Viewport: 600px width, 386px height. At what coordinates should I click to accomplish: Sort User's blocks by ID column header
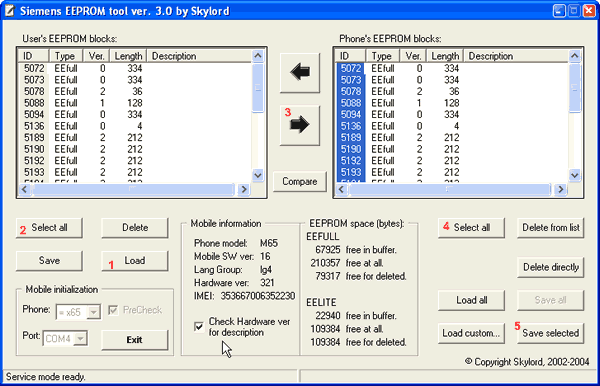click(34, 56)
